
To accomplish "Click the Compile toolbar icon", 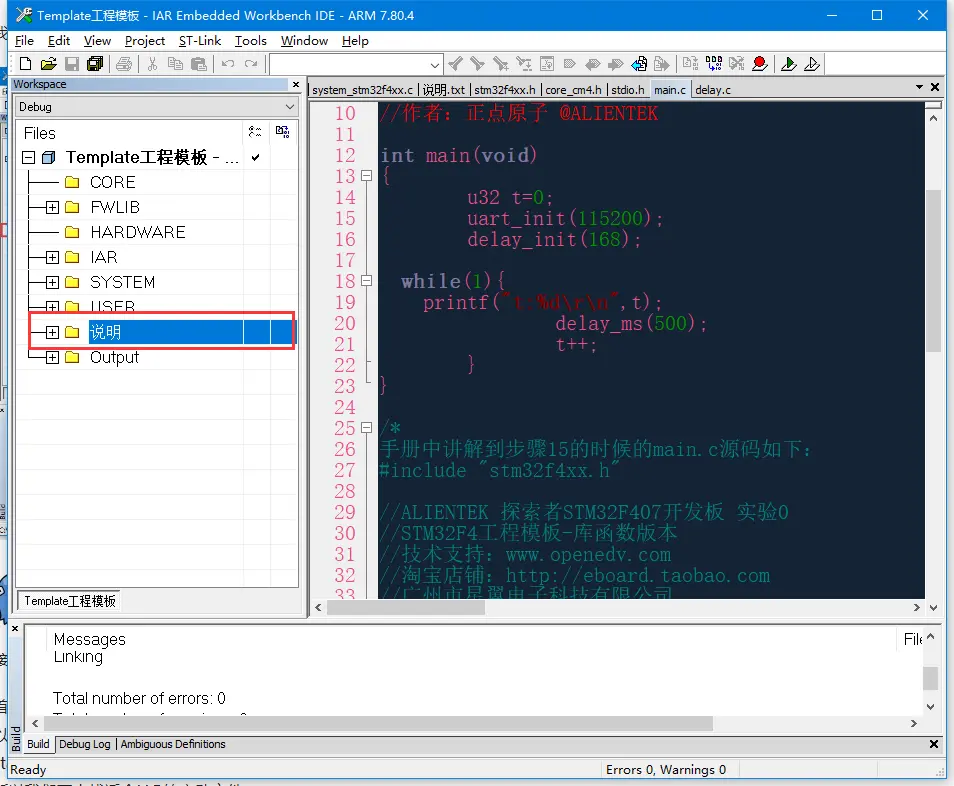I will click(x=691, y=64).
